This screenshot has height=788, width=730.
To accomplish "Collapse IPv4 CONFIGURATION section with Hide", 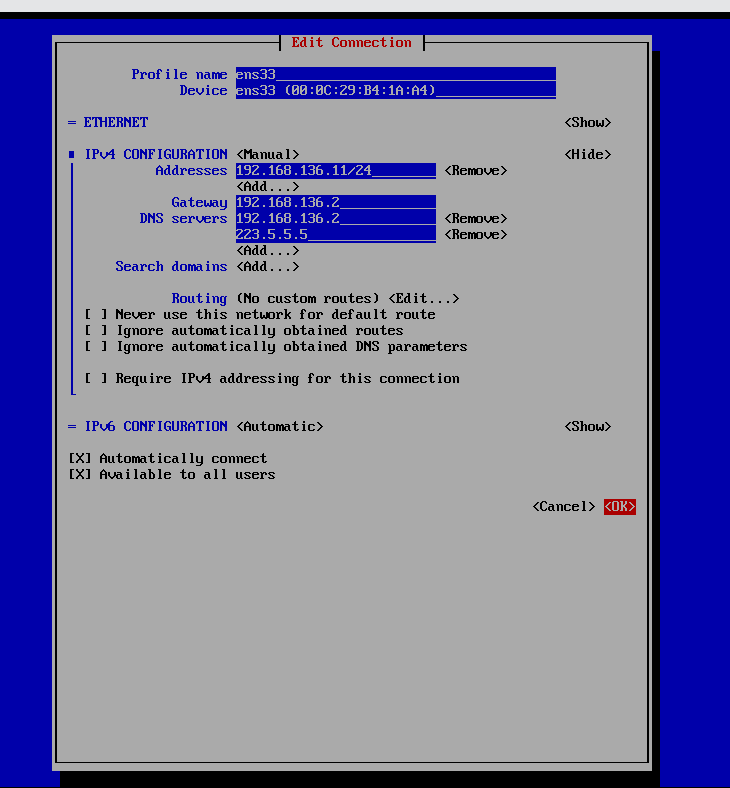I will (587, 154).
